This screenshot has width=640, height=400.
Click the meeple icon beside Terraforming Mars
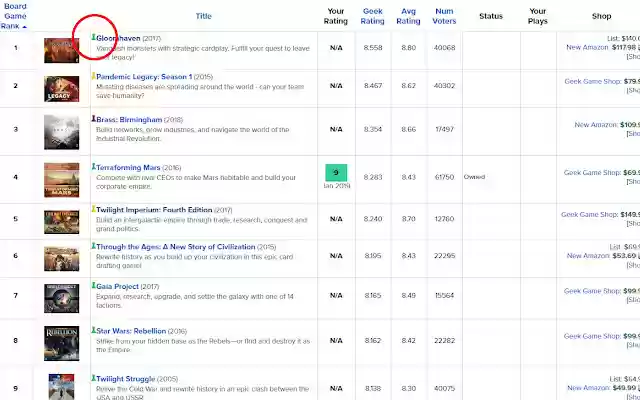(93, 167)
